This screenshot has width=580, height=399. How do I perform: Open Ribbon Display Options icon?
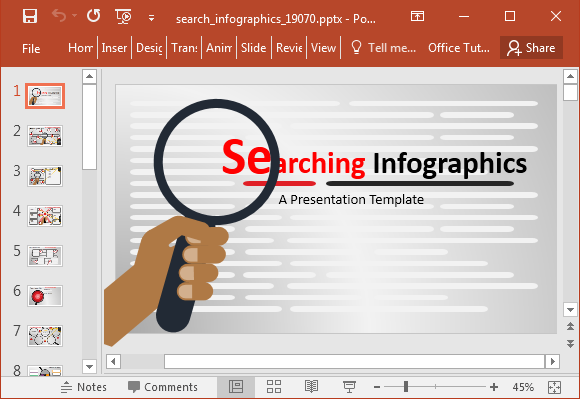417,16
